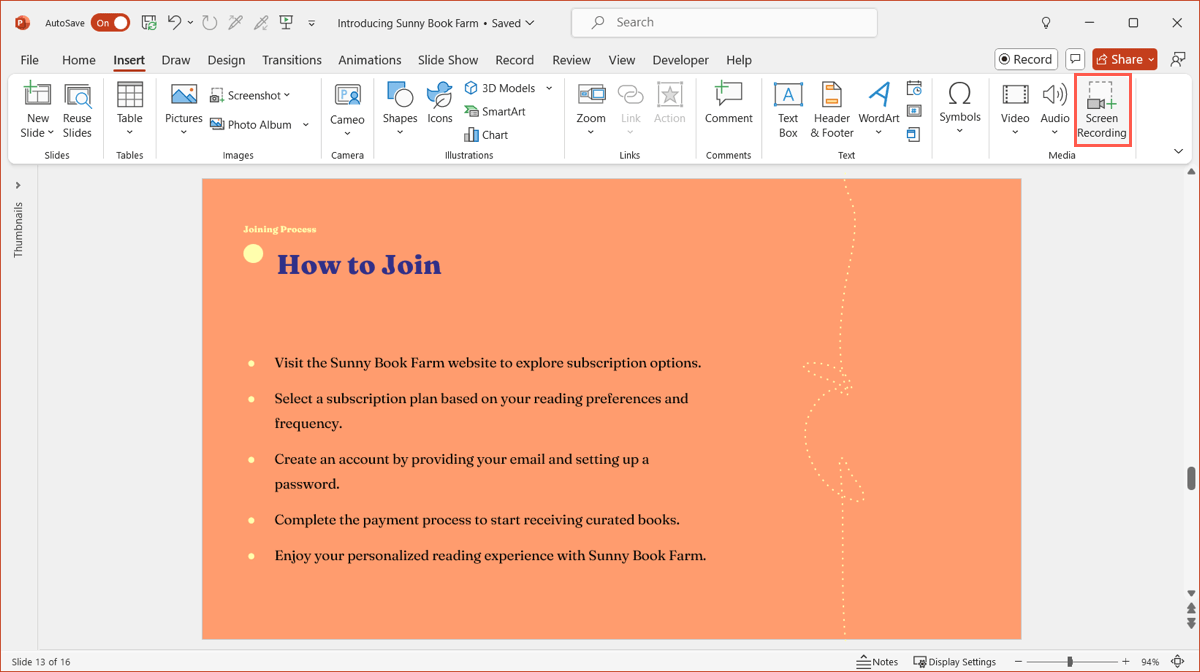Click the lightbulb help icon
1200x672 pixels.
point(1046,22)
